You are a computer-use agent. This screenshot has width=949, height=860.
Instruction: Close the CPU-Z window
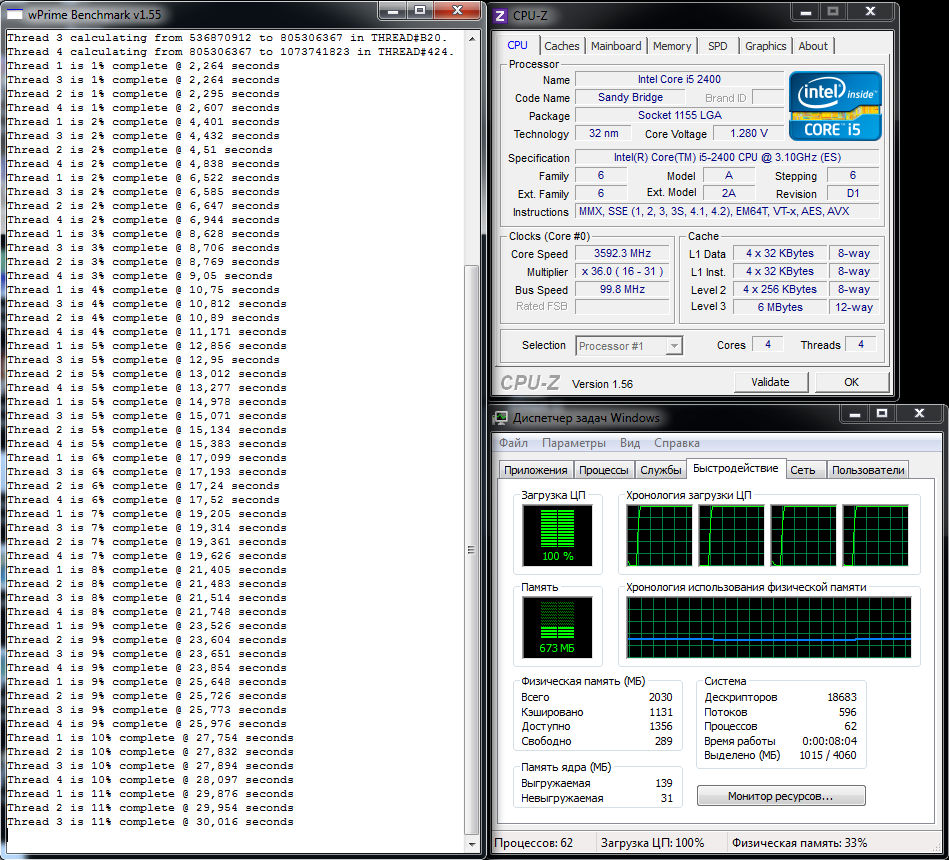point(868,11)
